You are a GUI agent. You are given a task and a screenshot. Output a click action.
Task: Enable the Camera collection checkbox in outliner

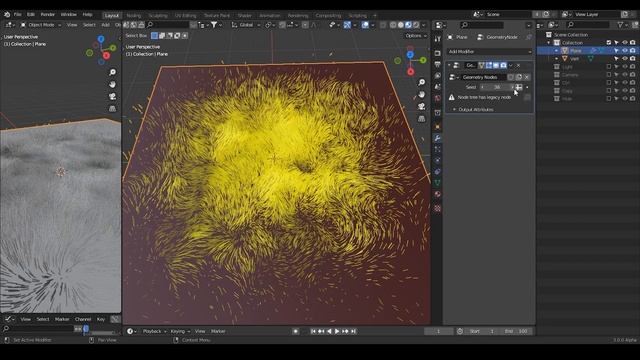pyautogui.click(x=609, y=75)
